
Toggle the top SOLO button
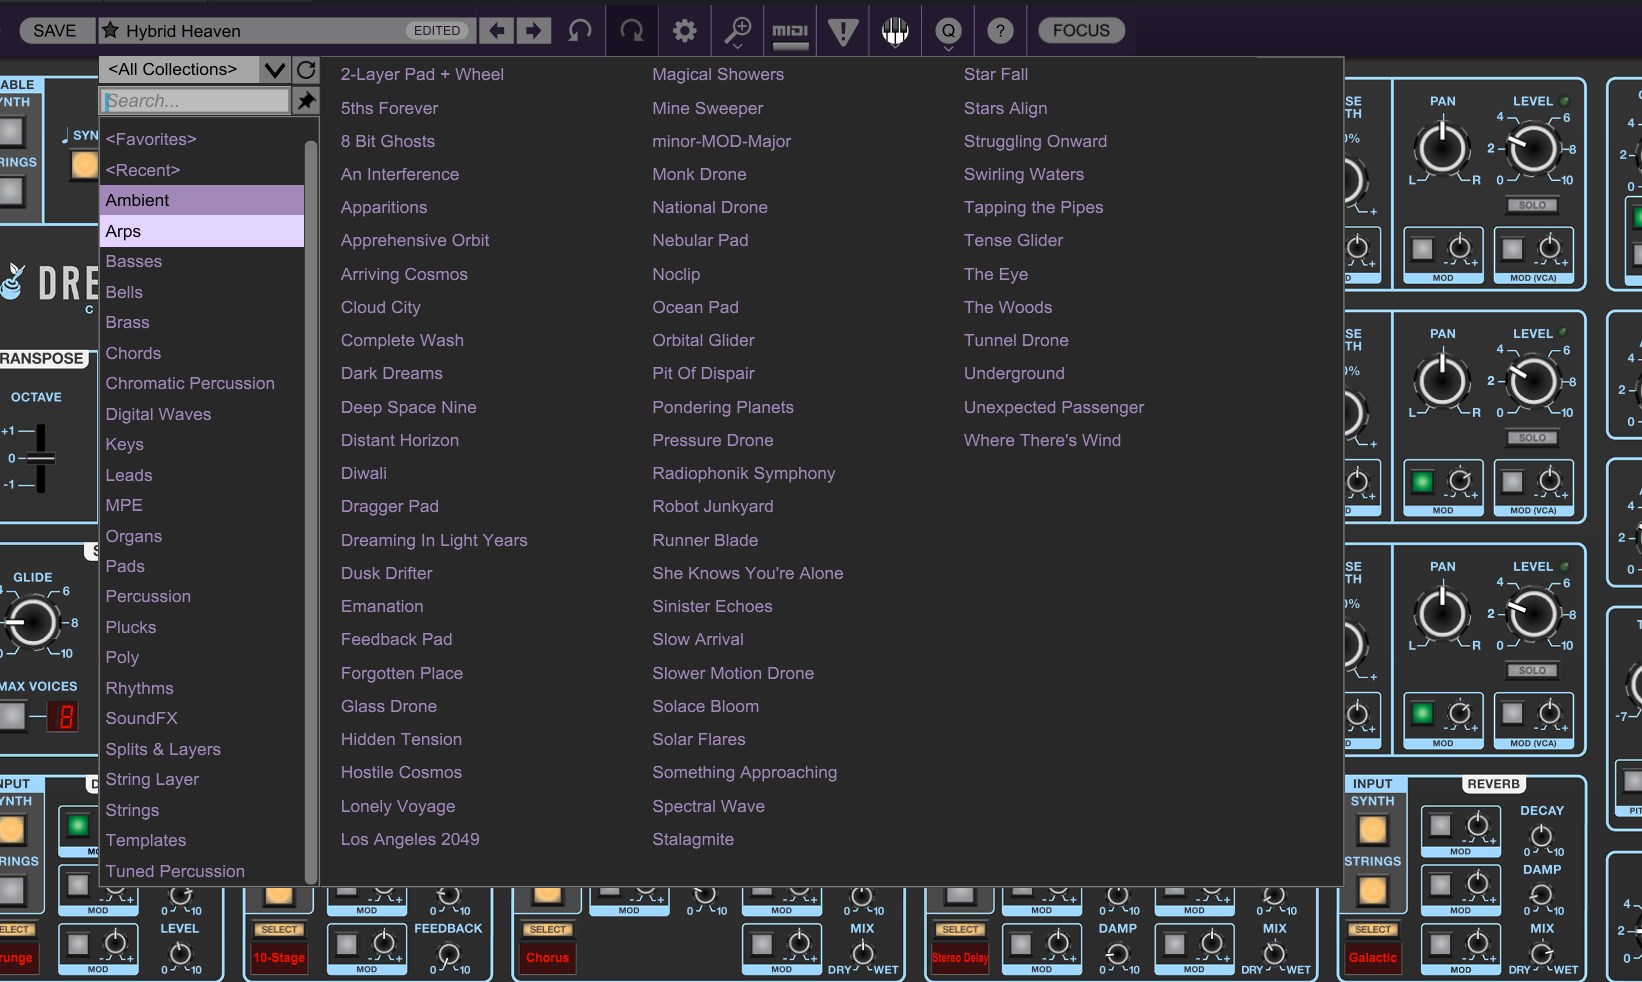click(x=1532, y=205)
